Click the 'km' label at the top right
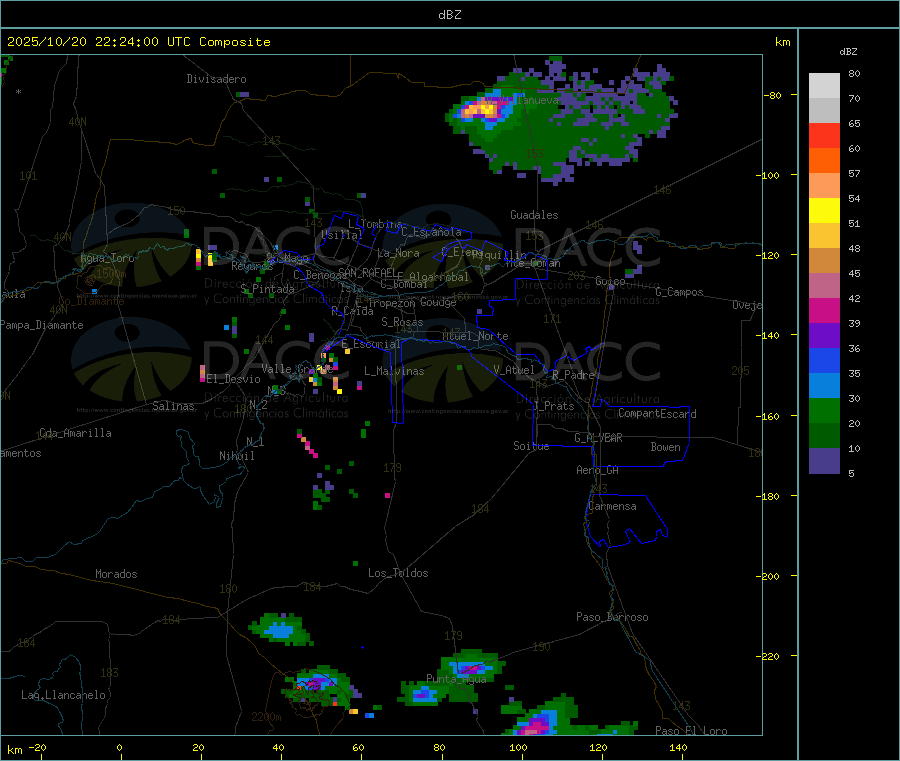The image size is (900, 761). click(x=782, y=42)
